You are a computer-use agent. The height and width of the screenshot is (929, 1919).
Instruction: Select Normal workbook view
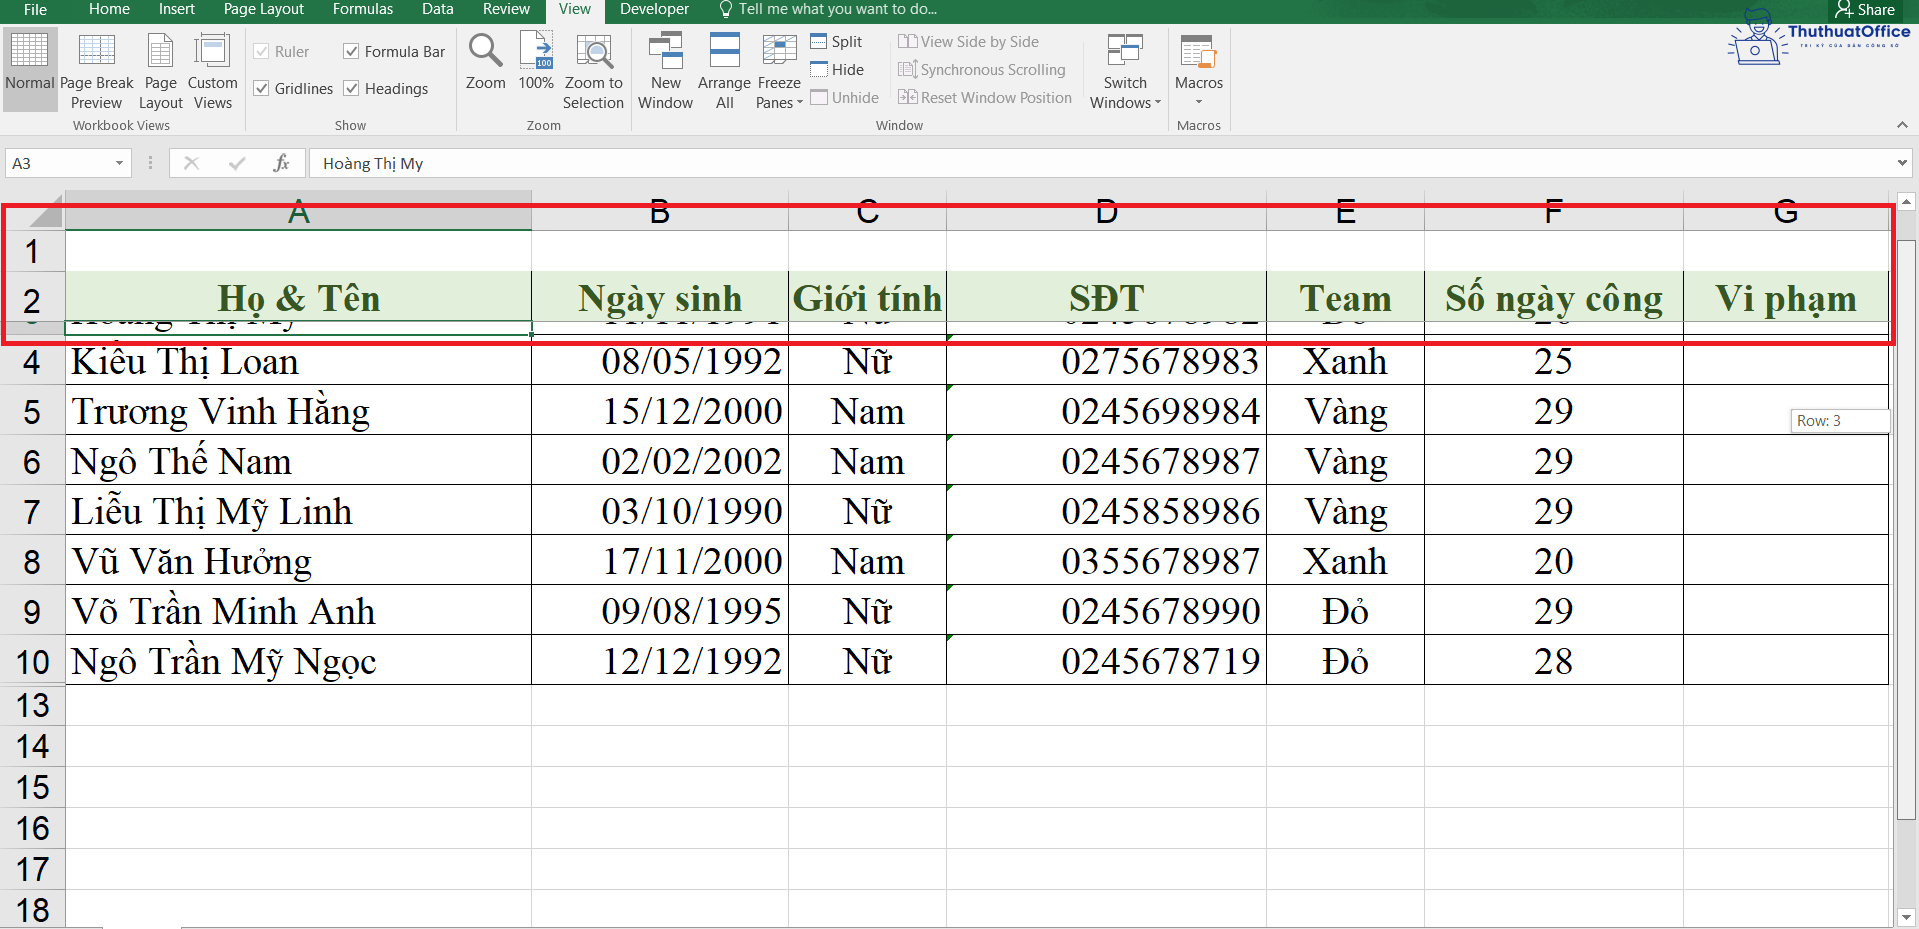tap(29, 68)
